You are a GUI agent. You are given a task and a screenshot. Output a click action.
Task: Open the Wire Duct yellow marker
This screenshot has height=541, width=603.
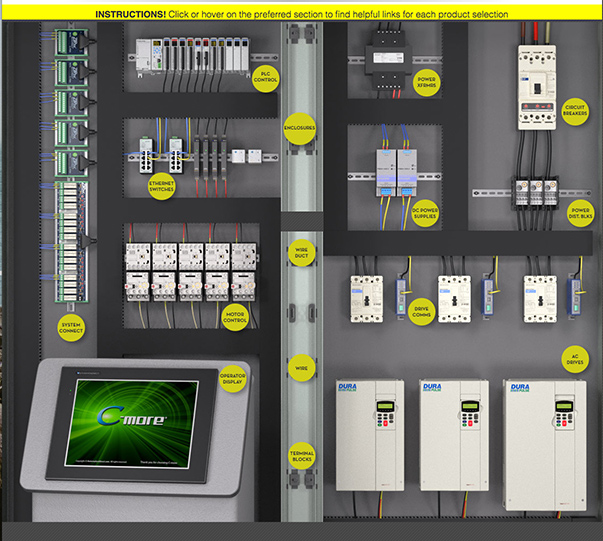tap(299, 250)
